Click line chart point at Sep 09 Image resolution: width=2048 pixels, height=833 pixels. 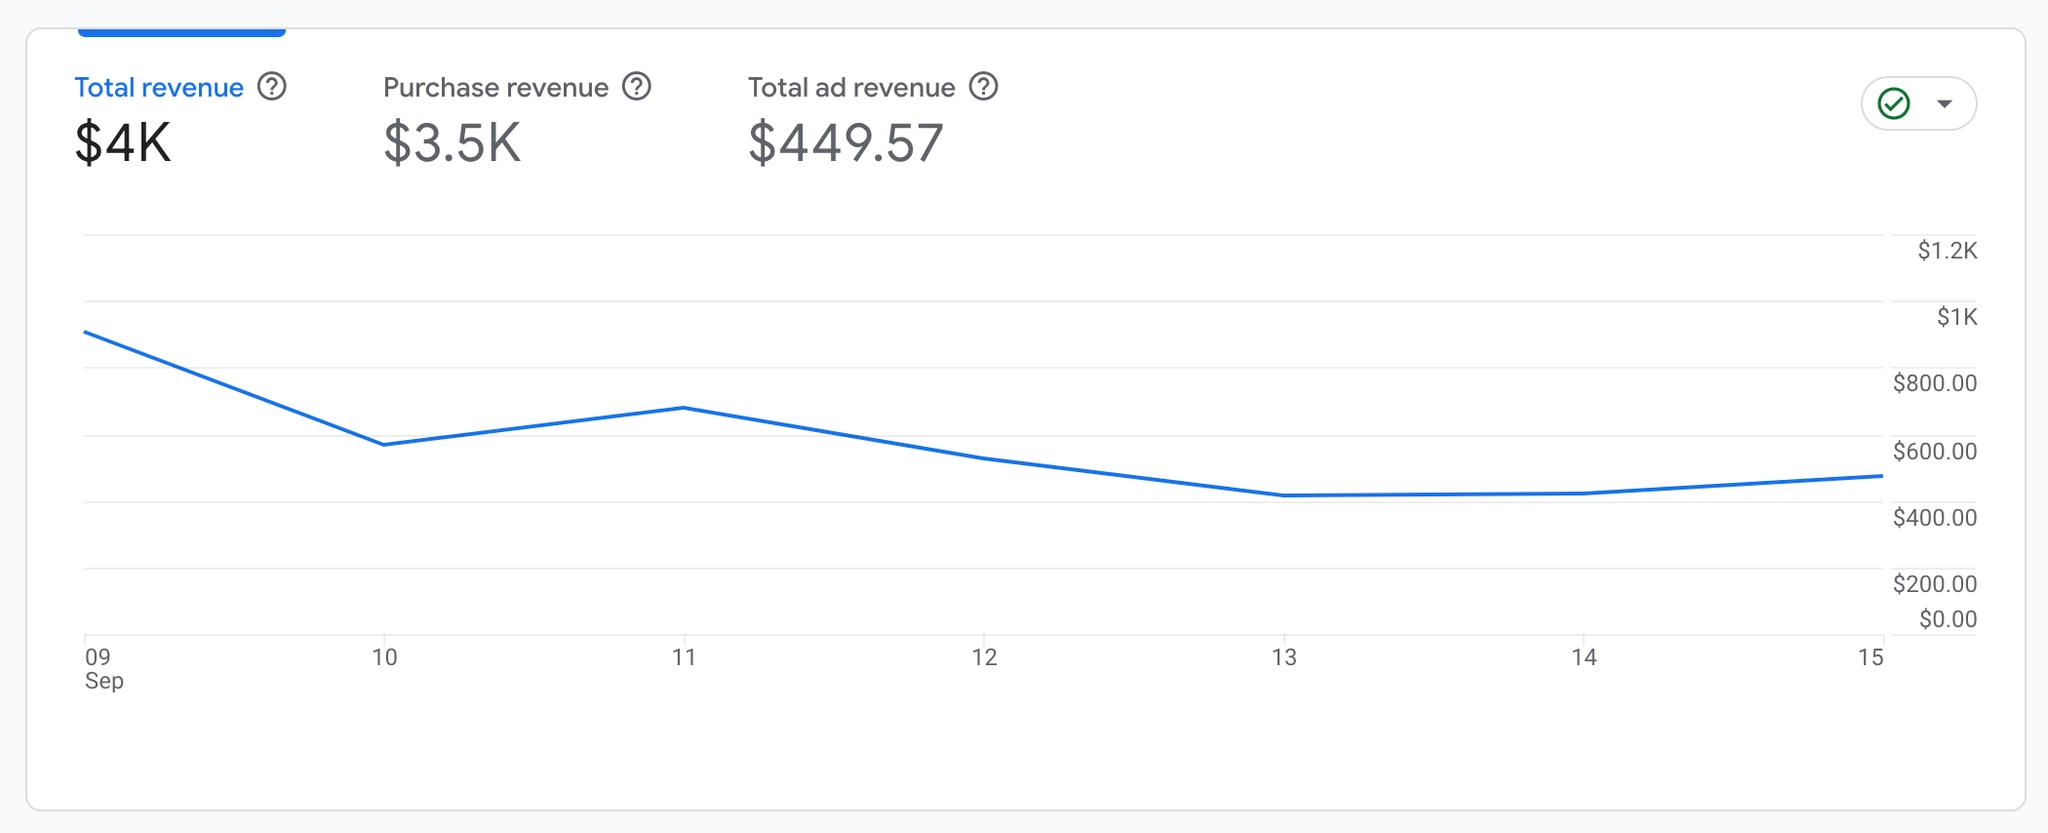click(x=86, y=332)
